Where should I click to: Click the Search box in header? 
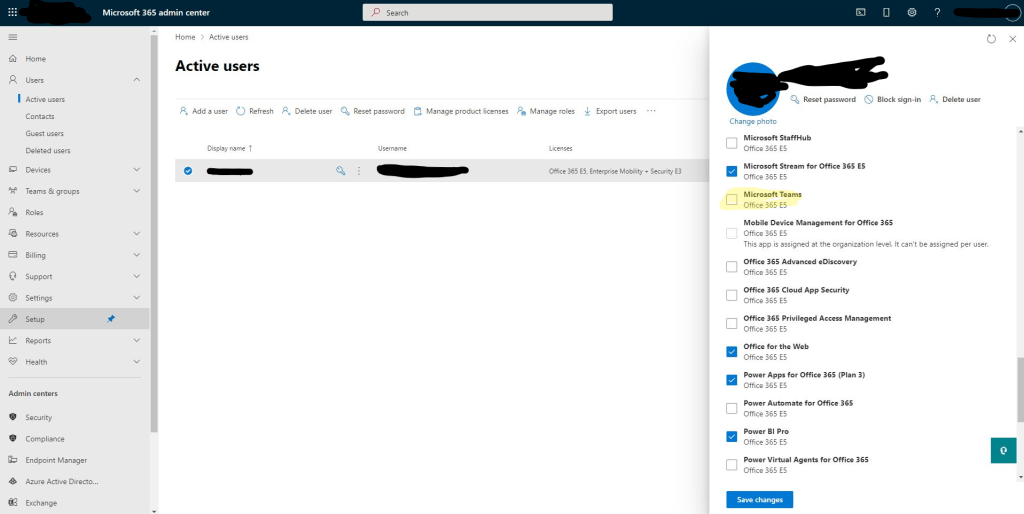(x=485, y=13)
